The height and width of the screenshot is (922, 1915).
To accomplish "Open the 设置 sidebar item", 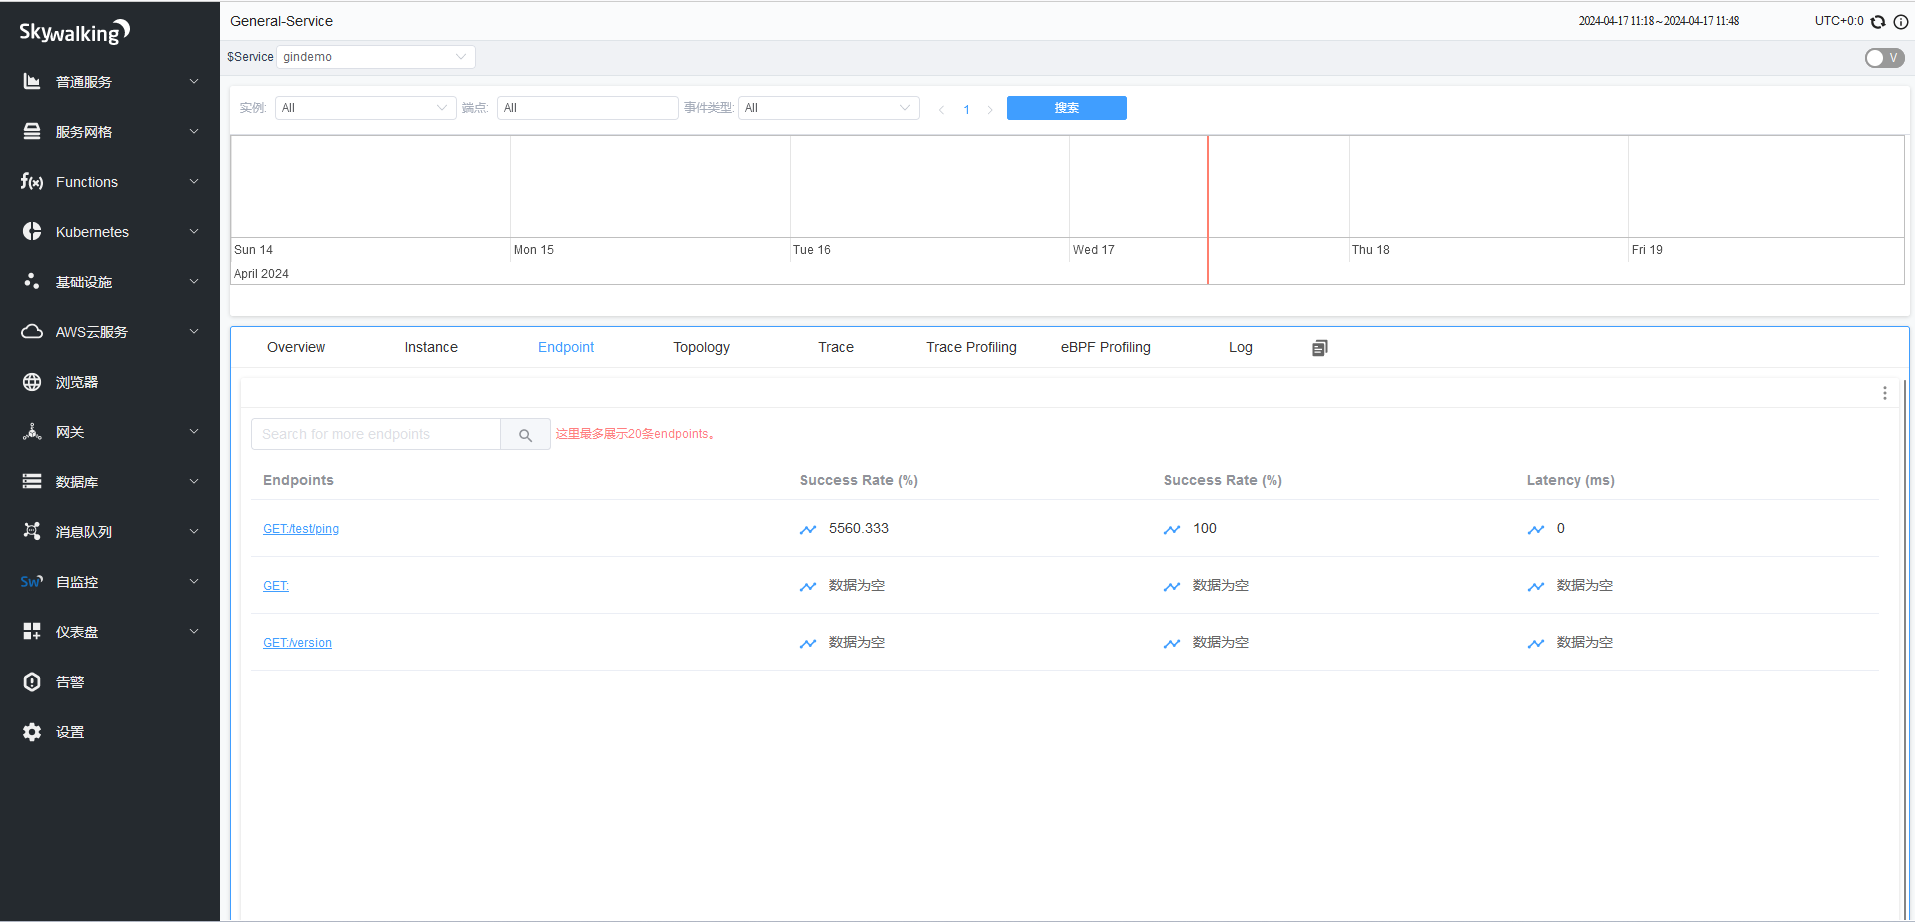I will pyautogui.click(x=110, y=731).
